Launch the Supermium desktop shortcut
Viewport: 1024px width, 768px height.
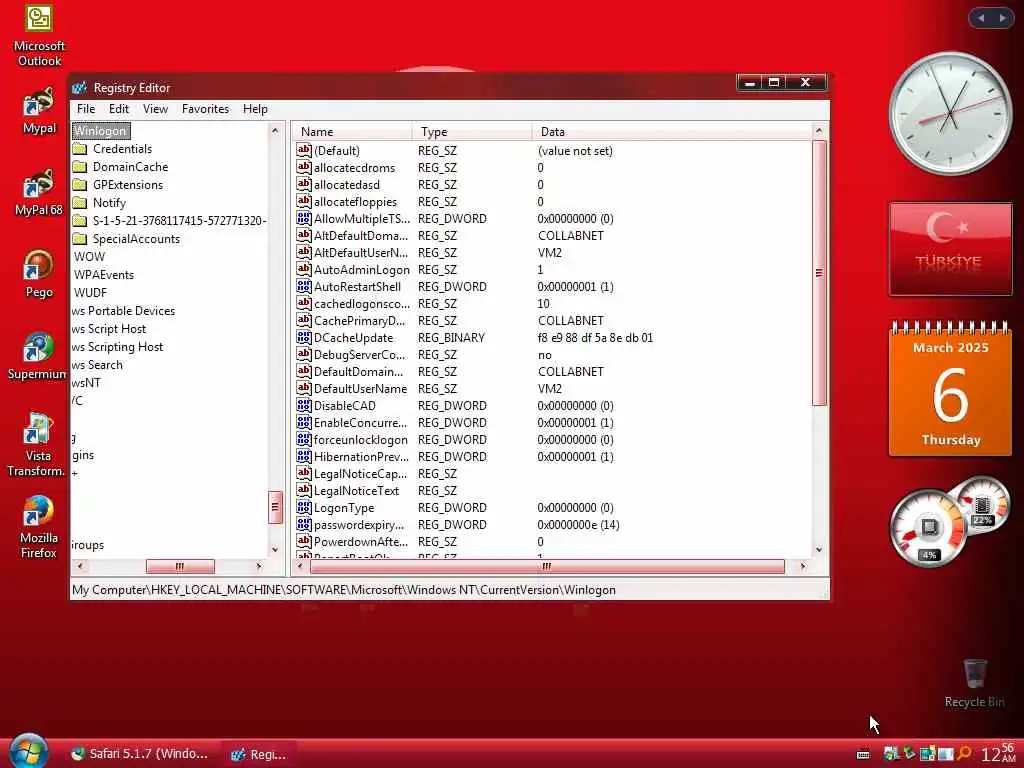(x=37, y=356)
